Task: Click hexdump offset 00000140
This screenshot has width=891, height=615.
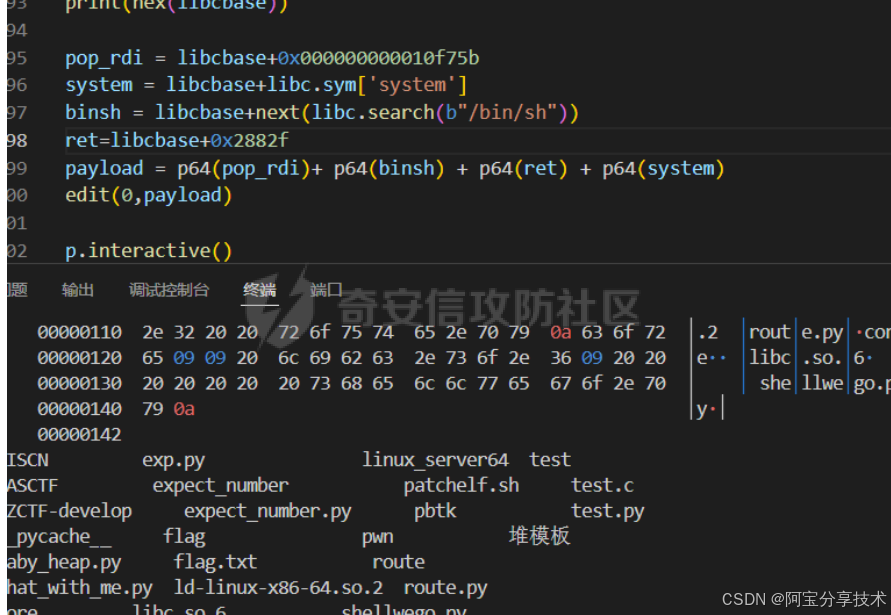Action: [x=80, y=409]
